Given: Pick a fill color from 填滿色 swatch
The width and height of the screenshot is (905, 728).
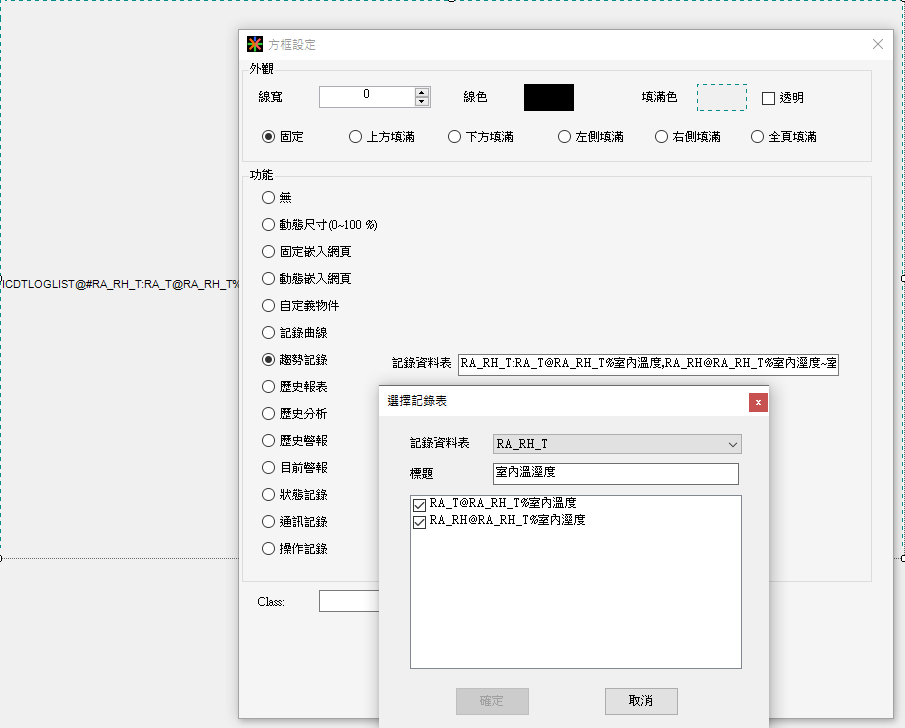Looking at the screenshot, I should 721,97.
